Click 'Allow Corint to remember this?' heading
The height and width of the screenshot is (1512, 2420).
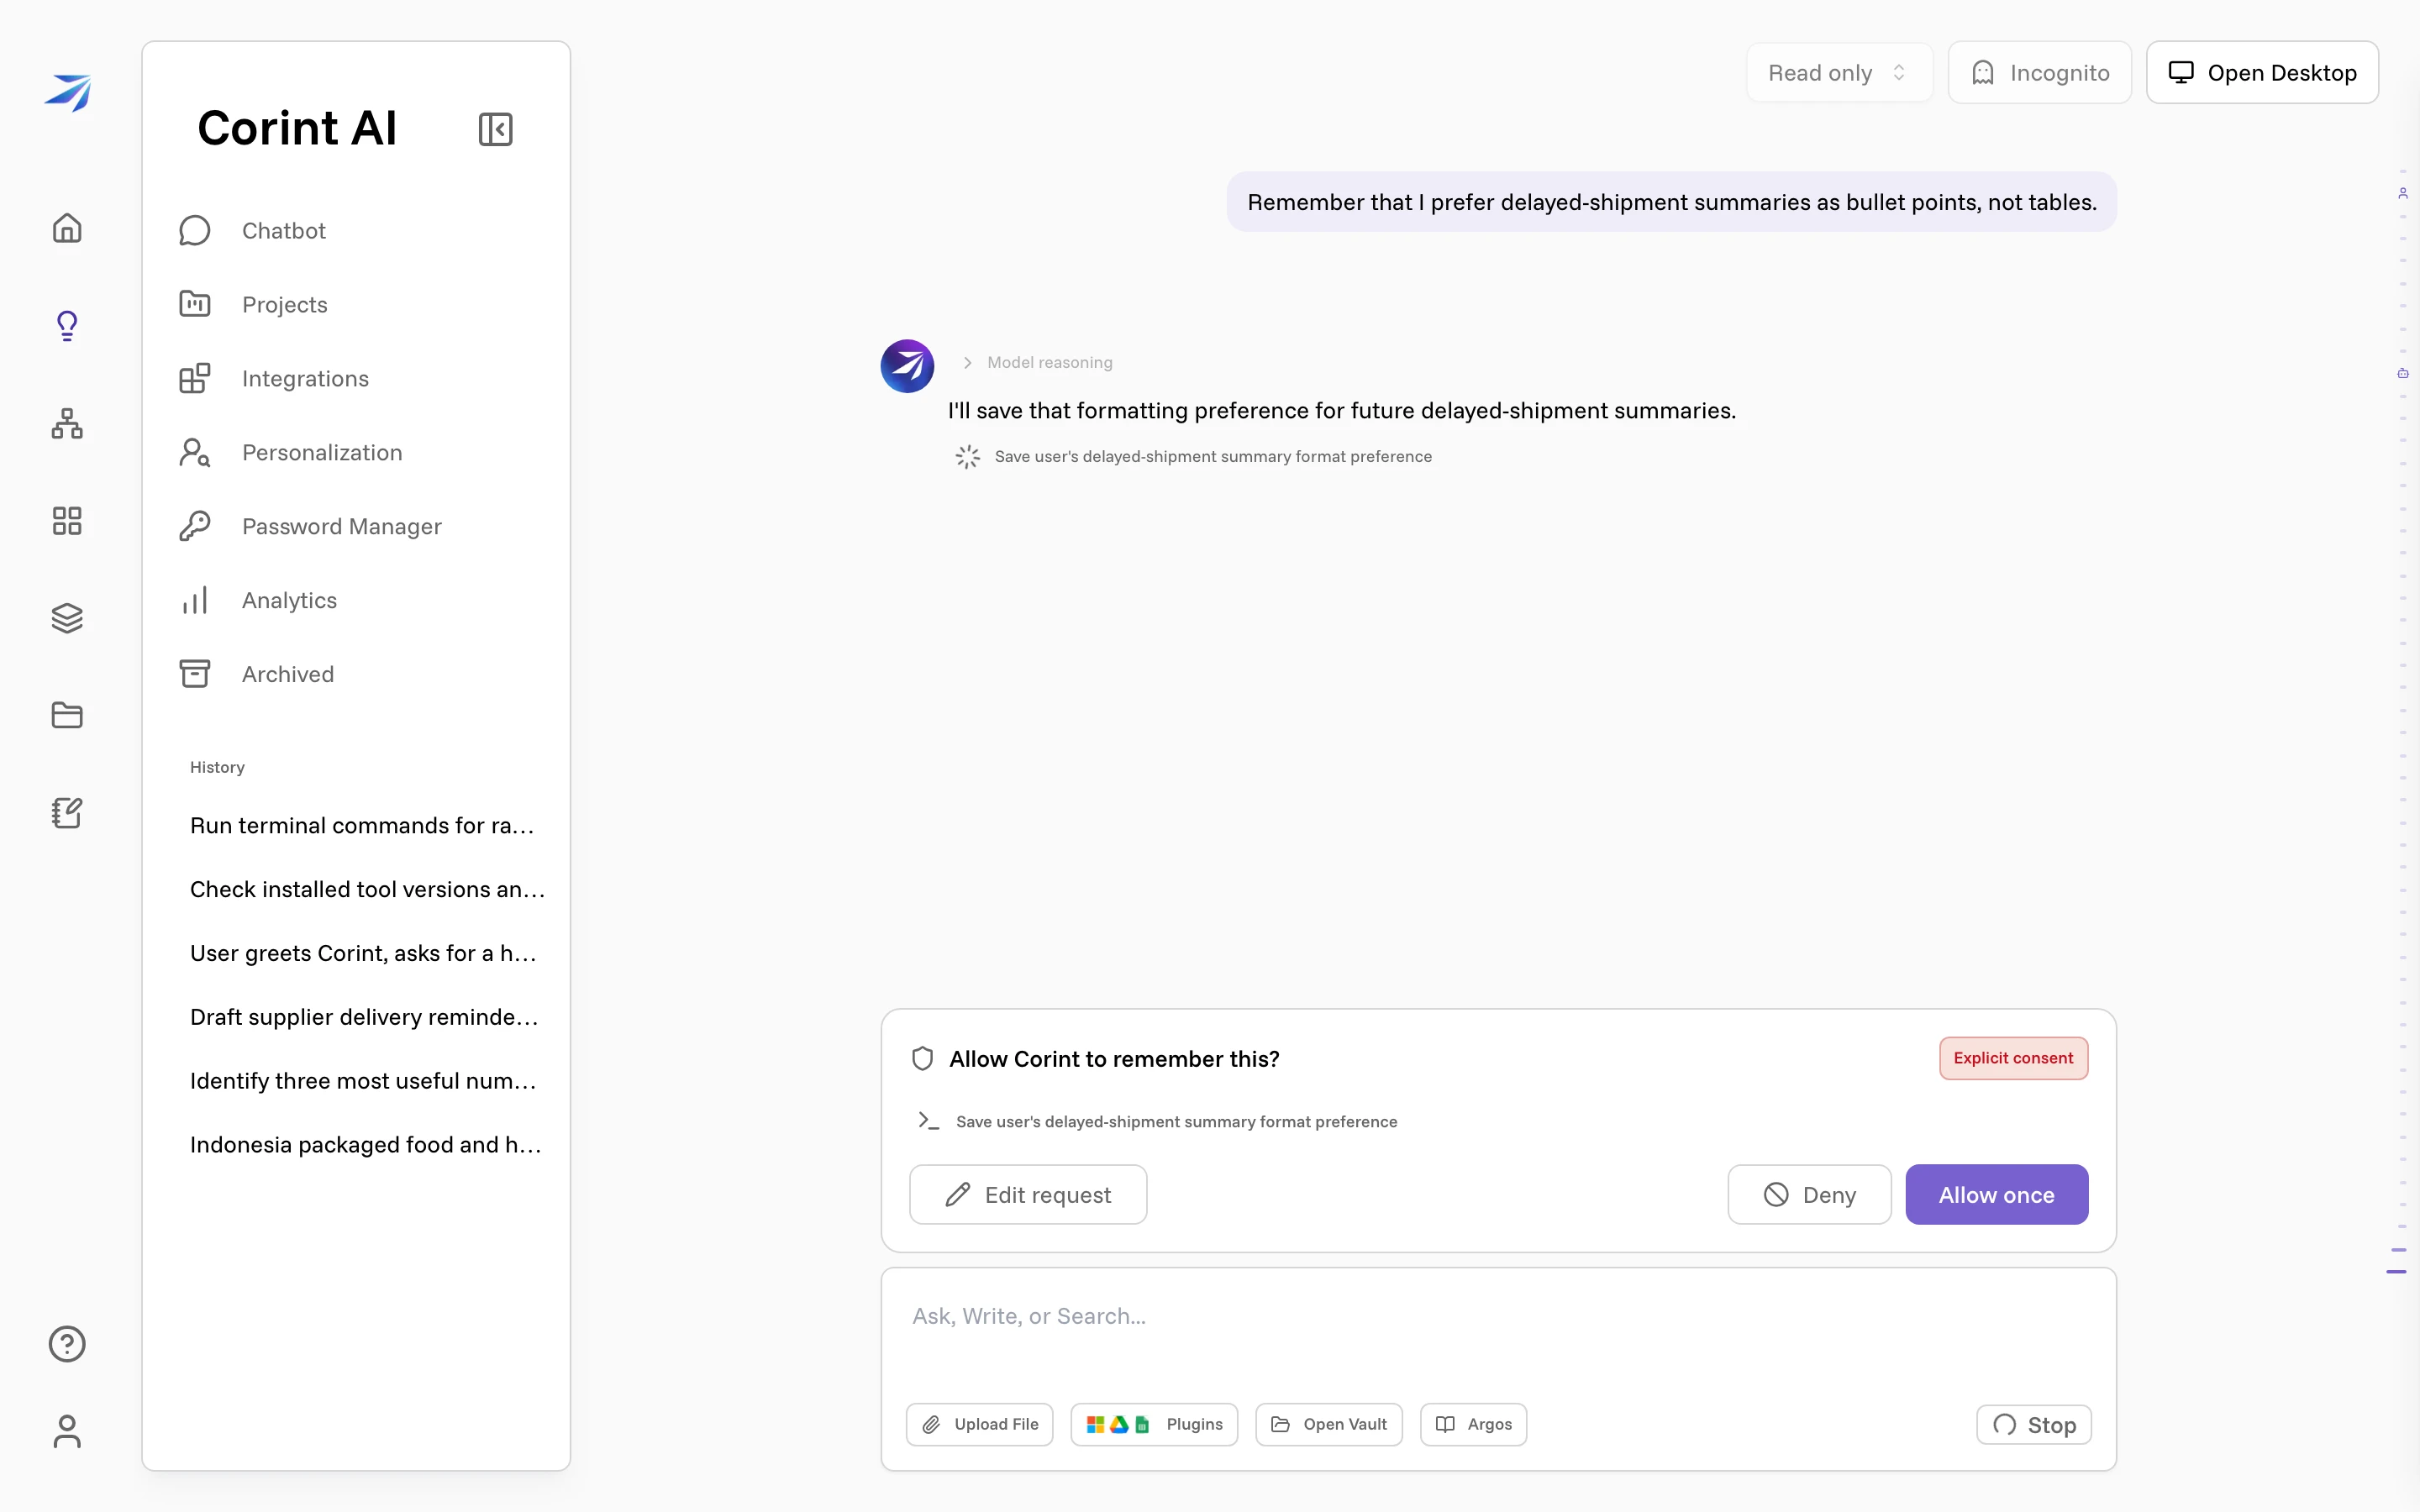tap(1114, 1059)
